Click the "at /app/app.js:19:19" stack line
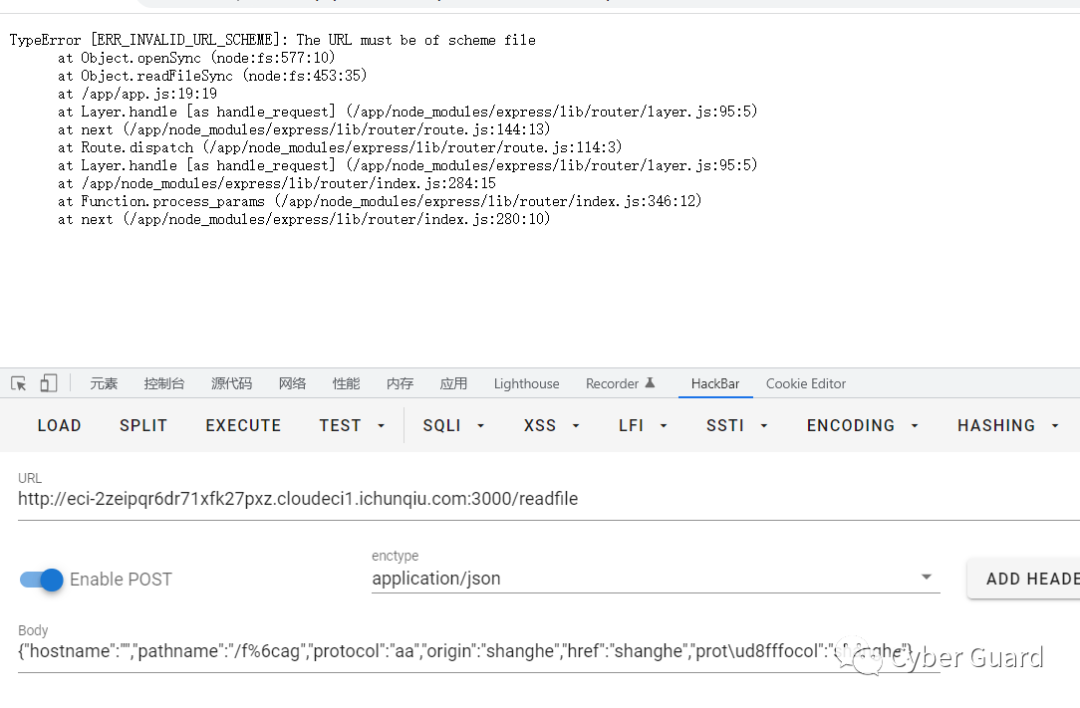Screen dimensions: 1080x708 tap(138, 94)
